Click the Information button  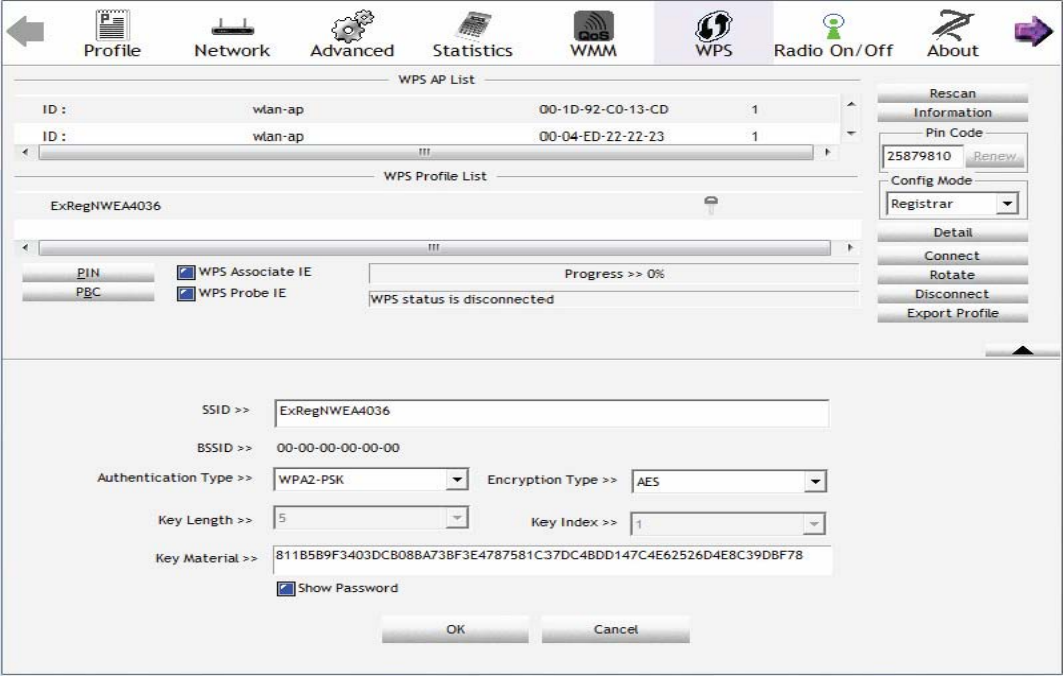(x=952, y=113)
